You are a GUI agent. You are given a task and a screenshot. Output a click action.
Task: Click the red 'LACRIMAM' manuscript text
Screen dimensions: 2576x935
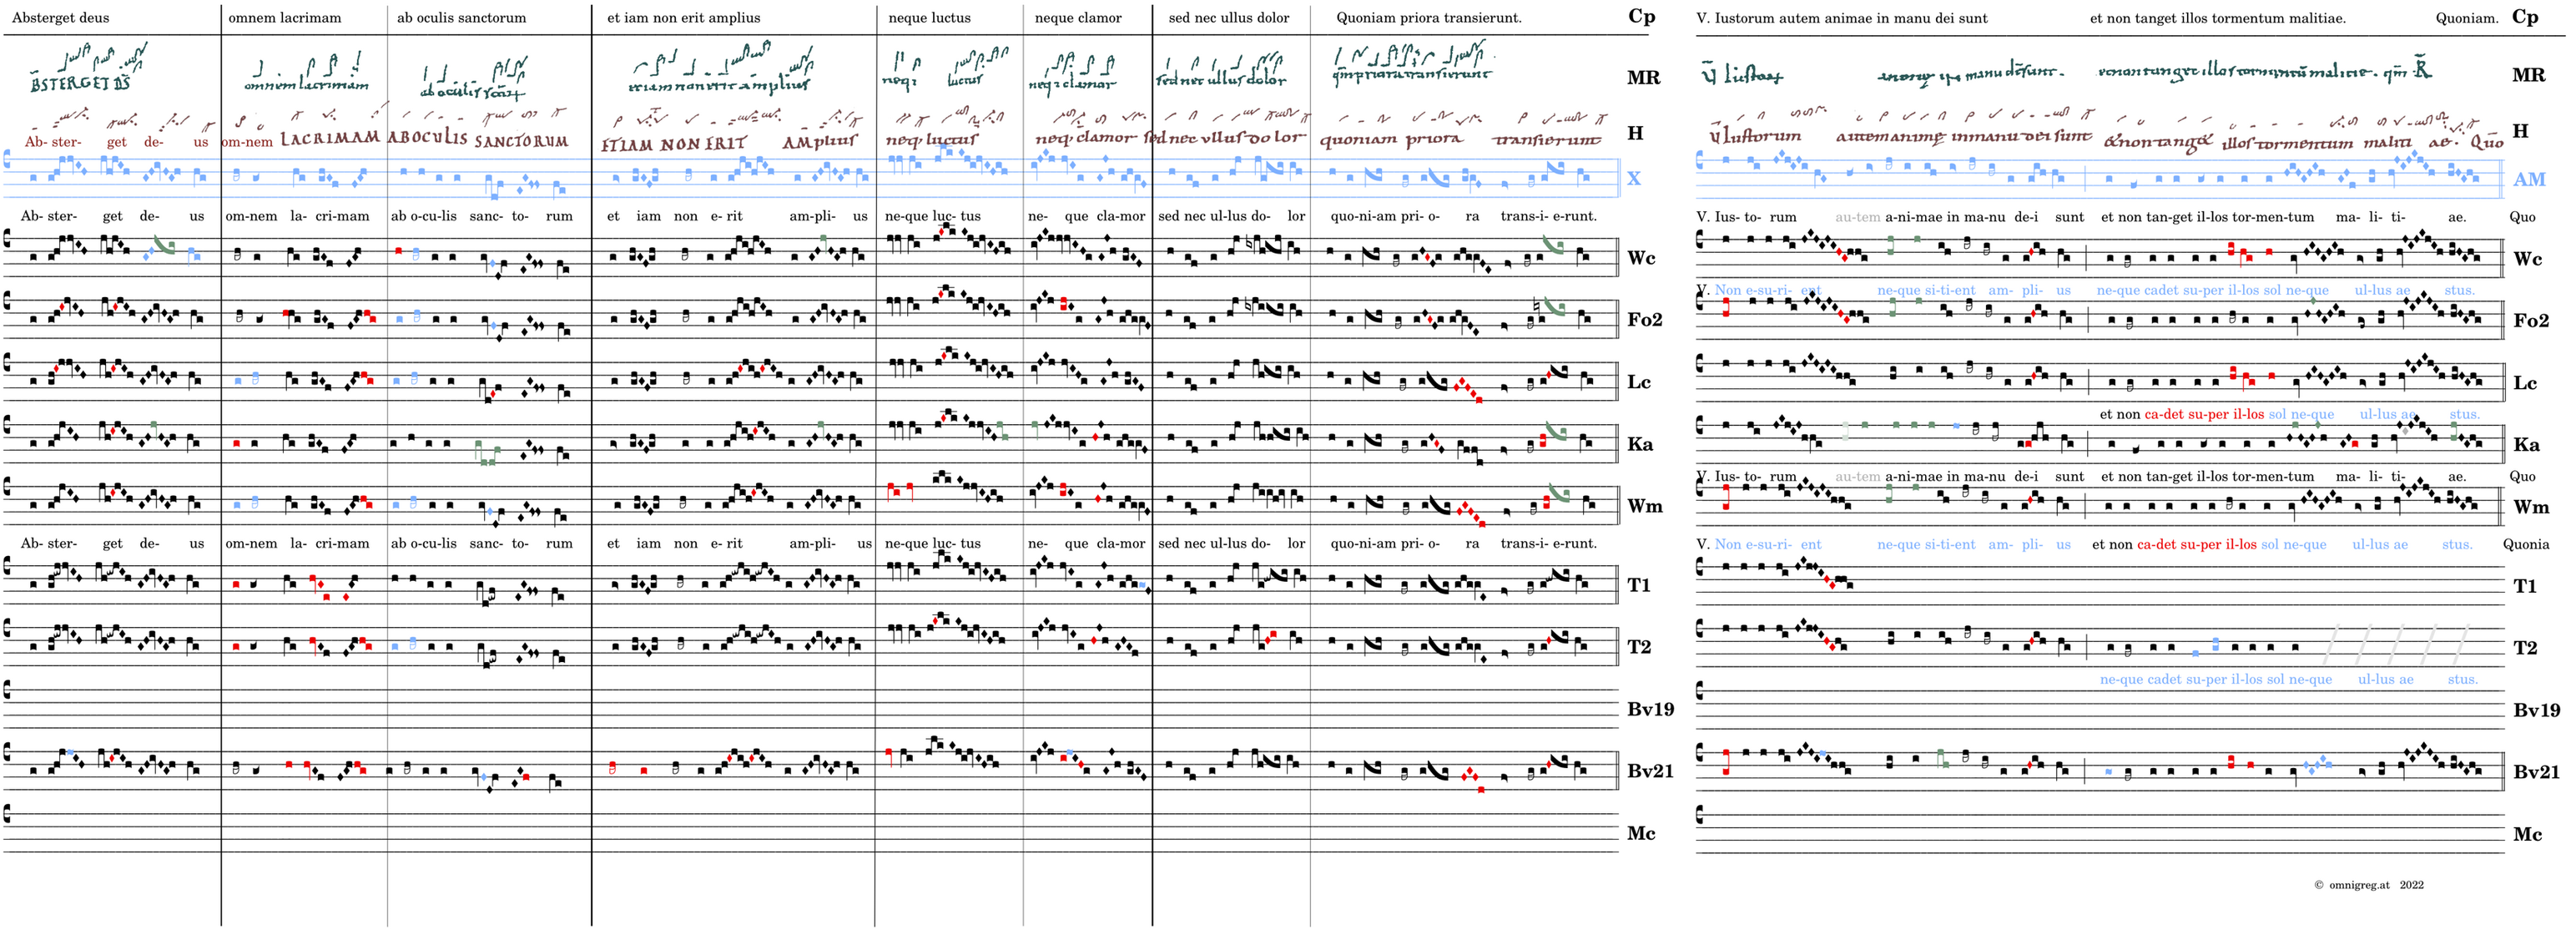[x=330, y=139]
